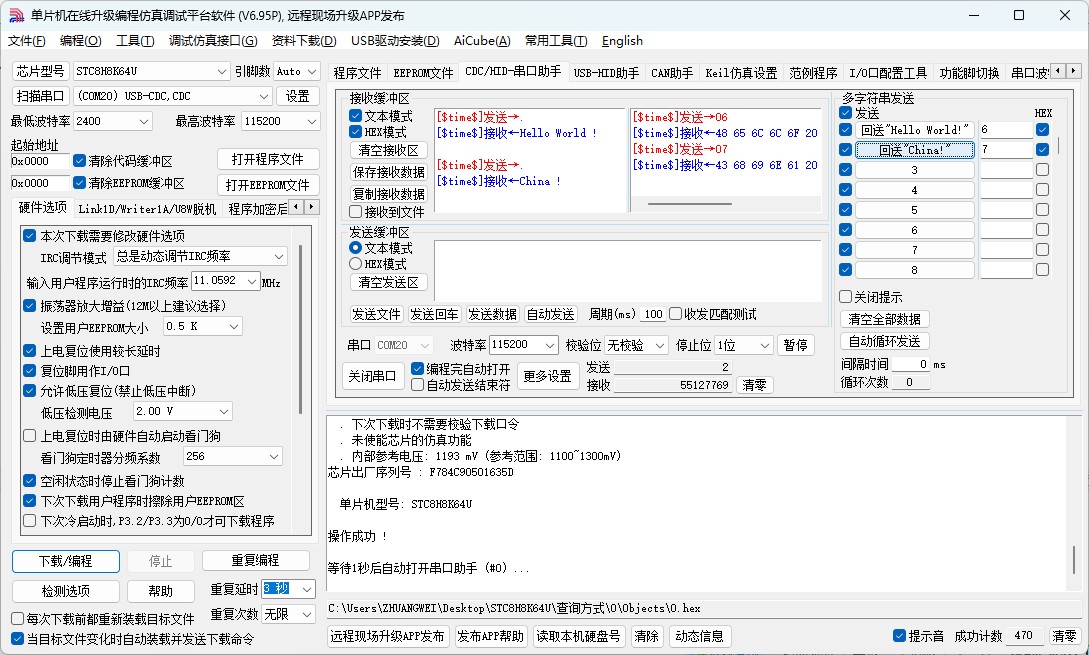Click the 回送"Hello World!" send button

[915, 130]
